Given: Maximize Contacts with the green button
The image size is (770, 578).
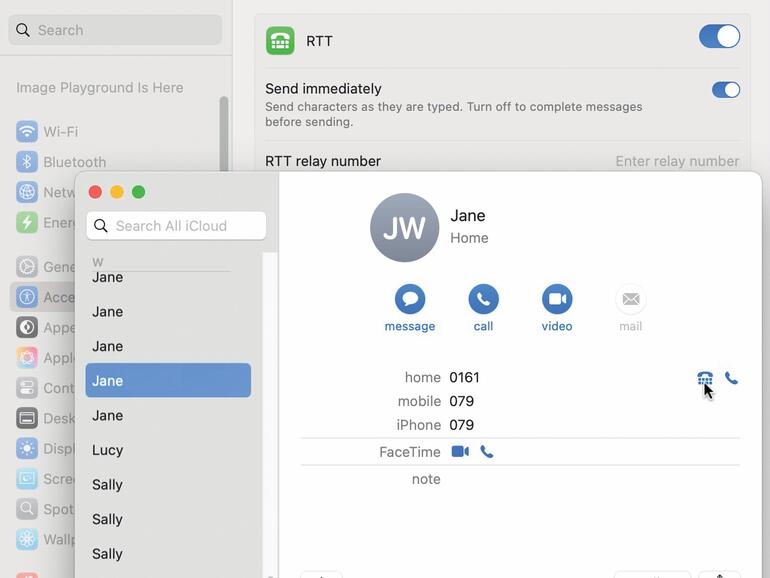Looking at the screenshot, I should (138, 192).
